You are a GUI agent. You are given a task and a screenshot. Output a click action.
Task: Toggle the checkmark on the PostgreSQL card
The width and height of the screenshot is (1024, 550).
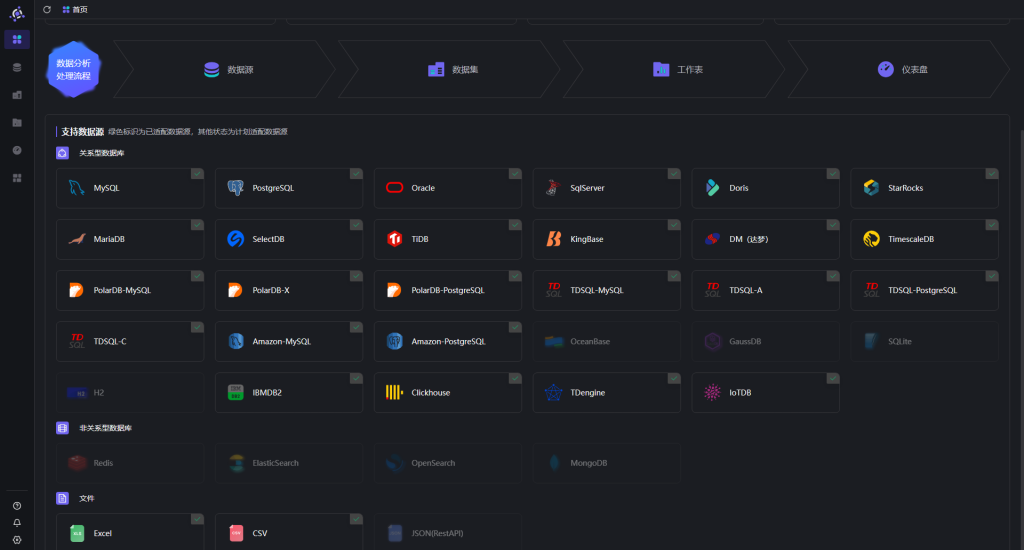(x=356, y=174)
